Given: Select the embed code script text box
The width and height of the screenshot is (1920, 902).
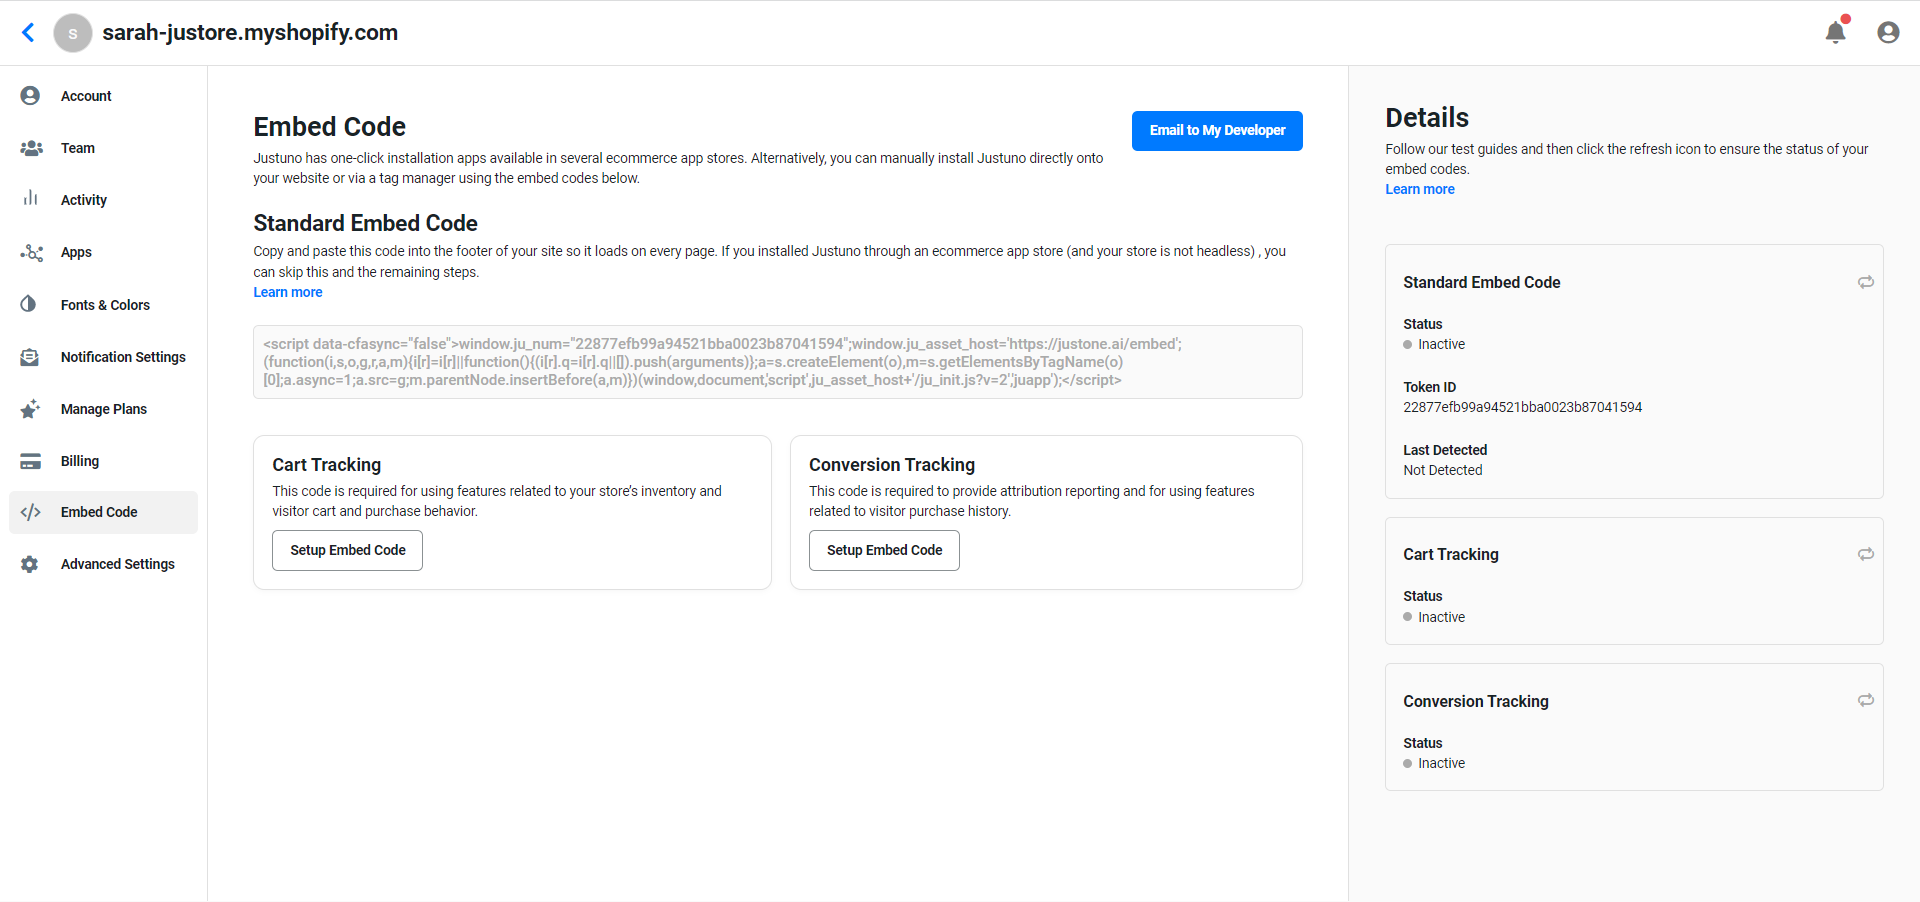Looking at the screenshot, I should (777, 362).
